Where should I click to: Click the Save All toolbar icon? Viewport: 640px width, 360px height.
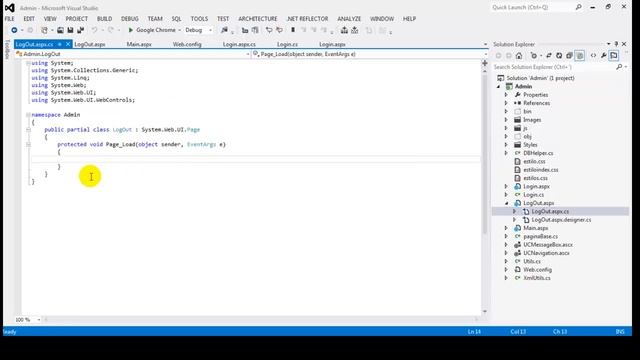pos(80,30)
